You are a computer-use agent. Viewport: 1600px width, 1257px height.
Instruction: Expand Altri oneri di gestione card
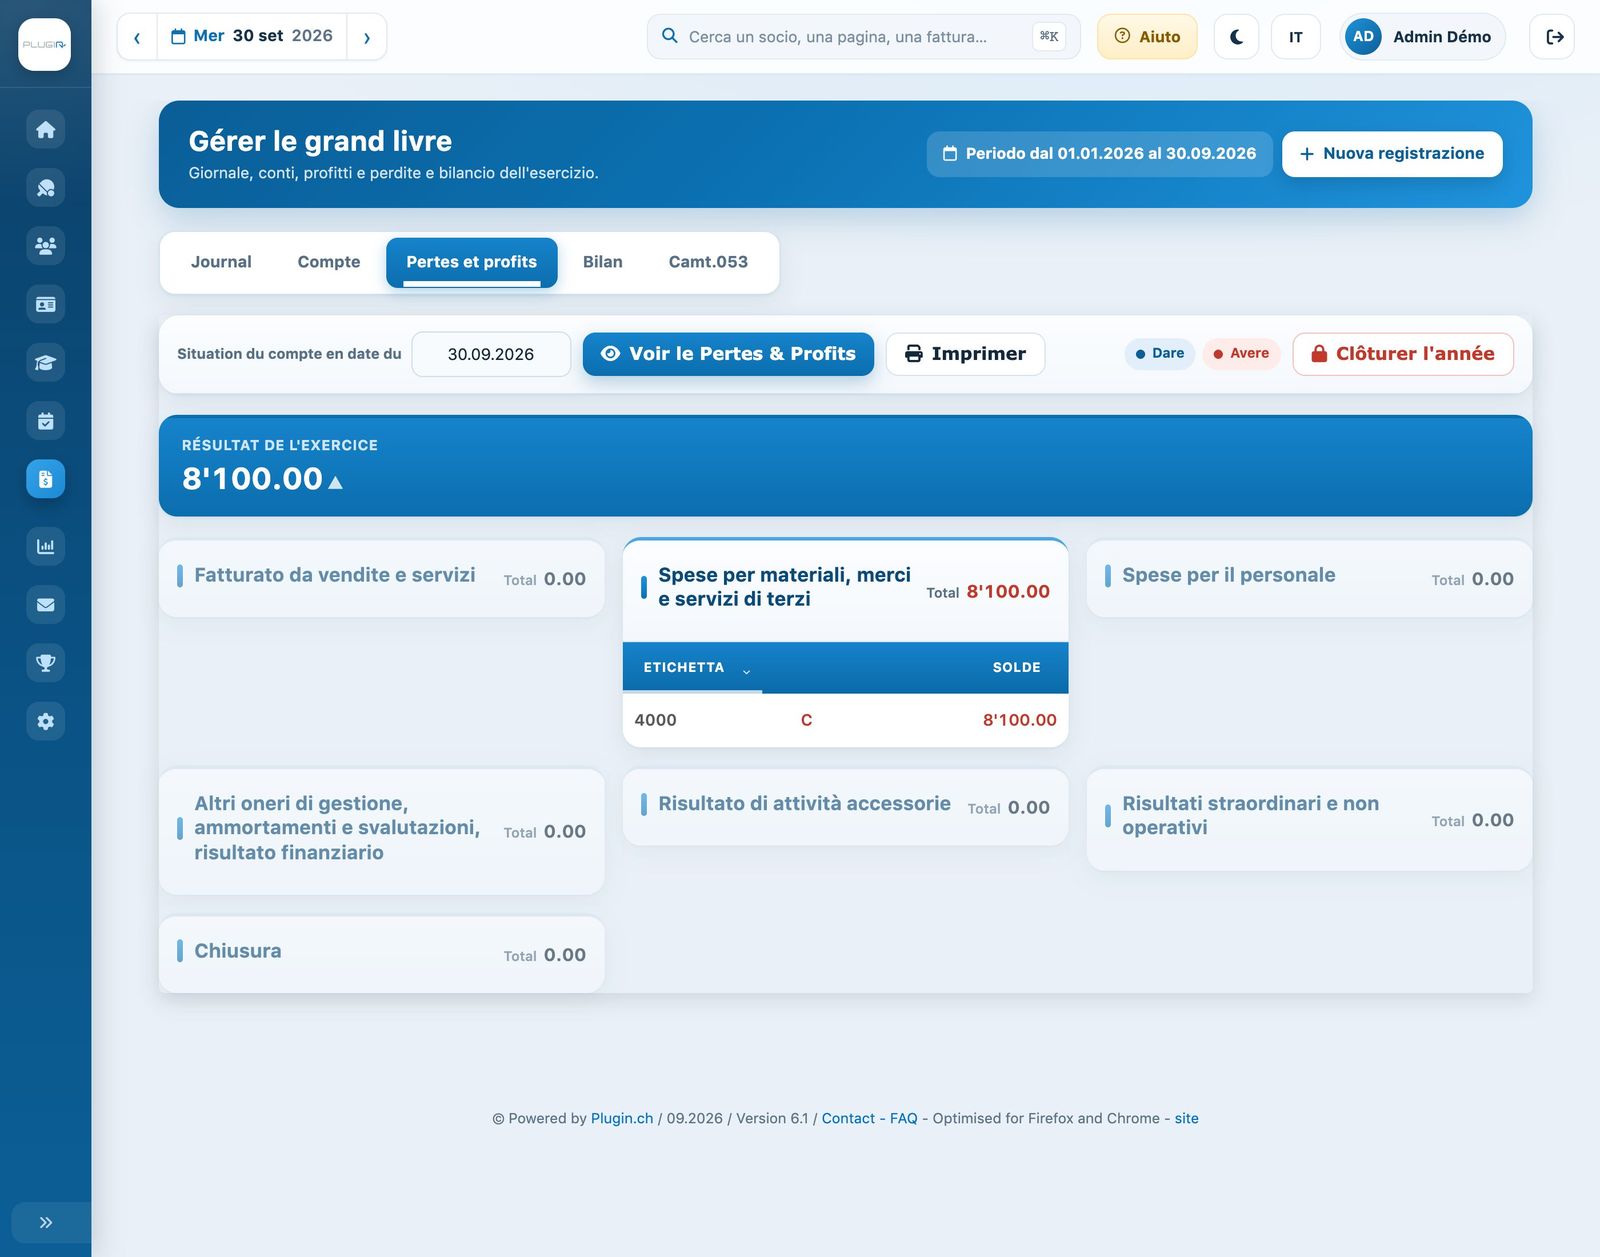[382, 830]
